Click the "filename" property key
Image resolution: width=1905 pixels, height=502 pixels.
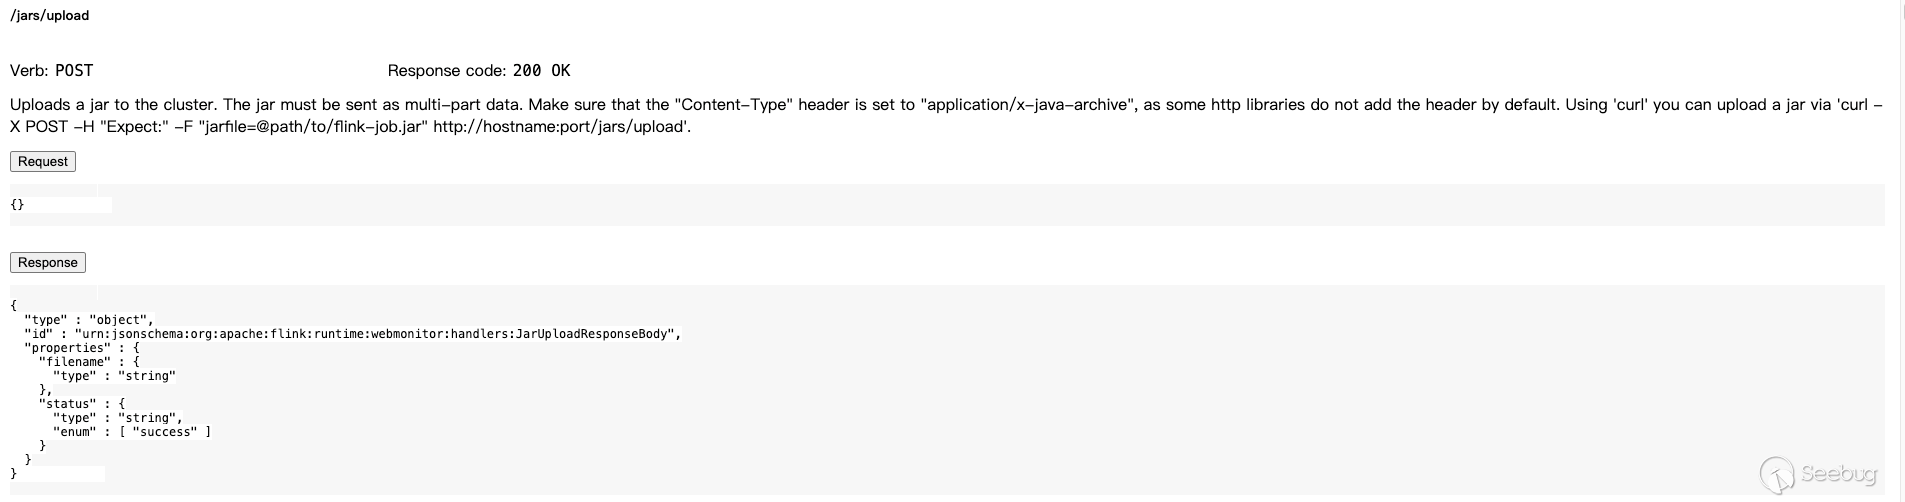pos(75,362)
